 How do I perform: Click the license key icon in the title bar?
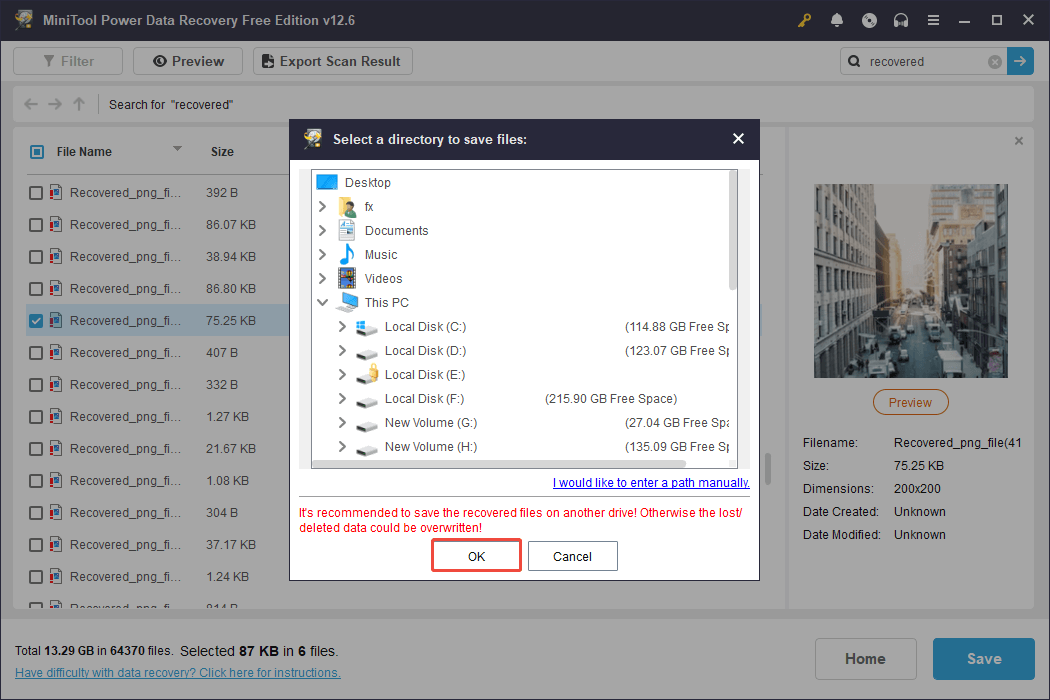(x=804, y=20)
